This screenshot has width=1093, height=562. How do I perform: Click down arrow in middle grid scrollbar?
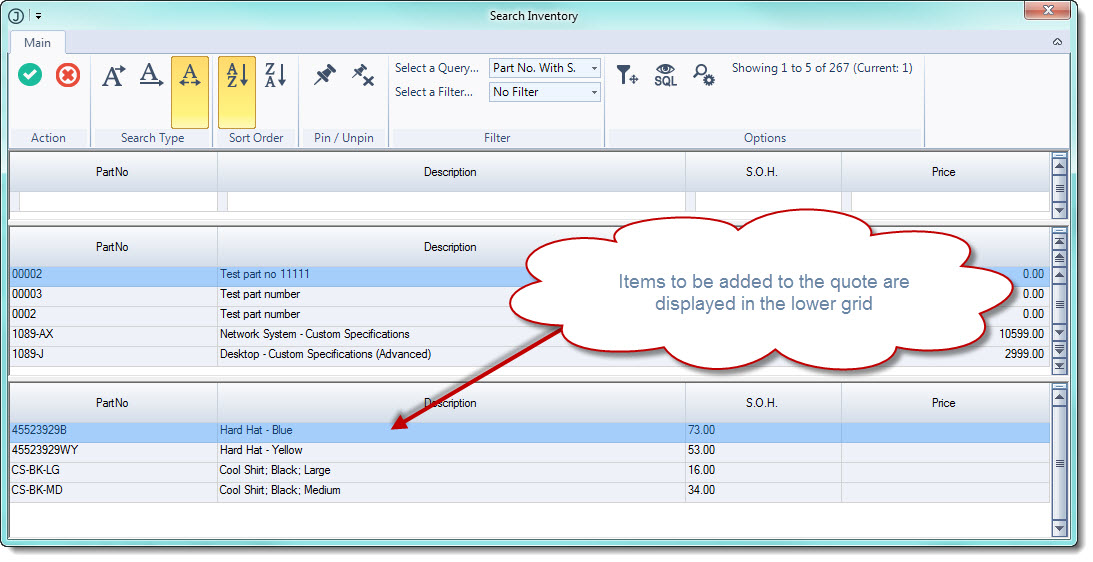click(x=1060, y=333)
